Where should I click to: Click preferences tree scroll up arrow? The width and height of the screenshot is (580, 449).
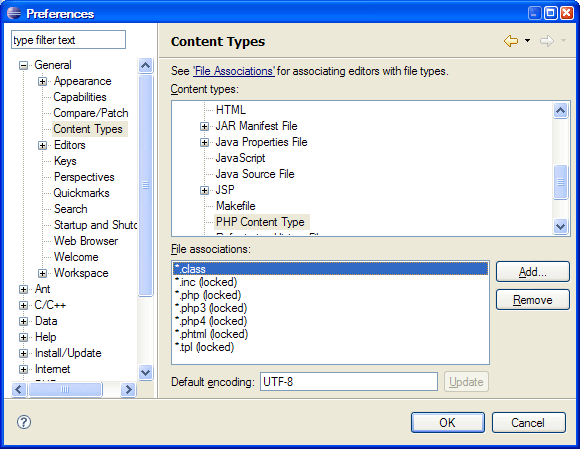point(145,65)
